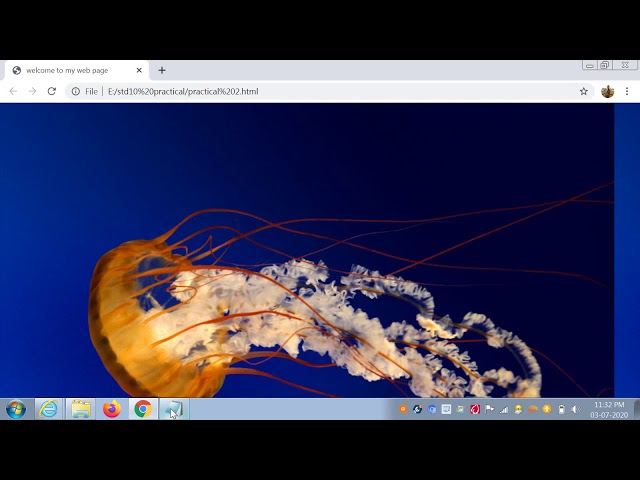The height and width of the screenshot is (480, 640).
Task: Click the volume speaker icon in system tray
Action: [x=575, y=409]
